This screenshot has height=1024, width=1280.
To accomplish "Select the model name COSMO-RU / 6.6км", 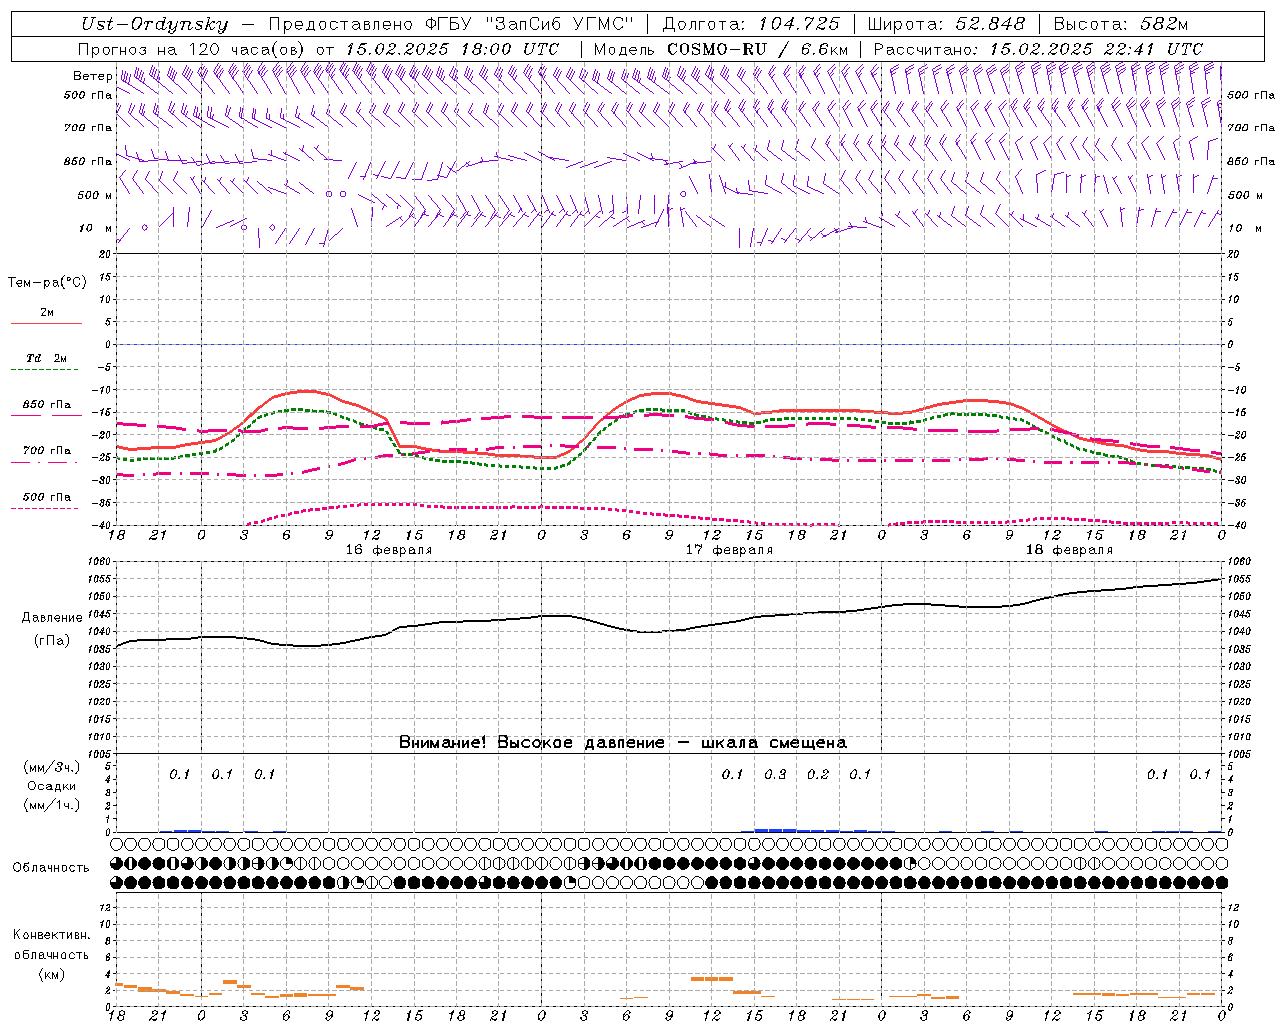I will point(757,49).
